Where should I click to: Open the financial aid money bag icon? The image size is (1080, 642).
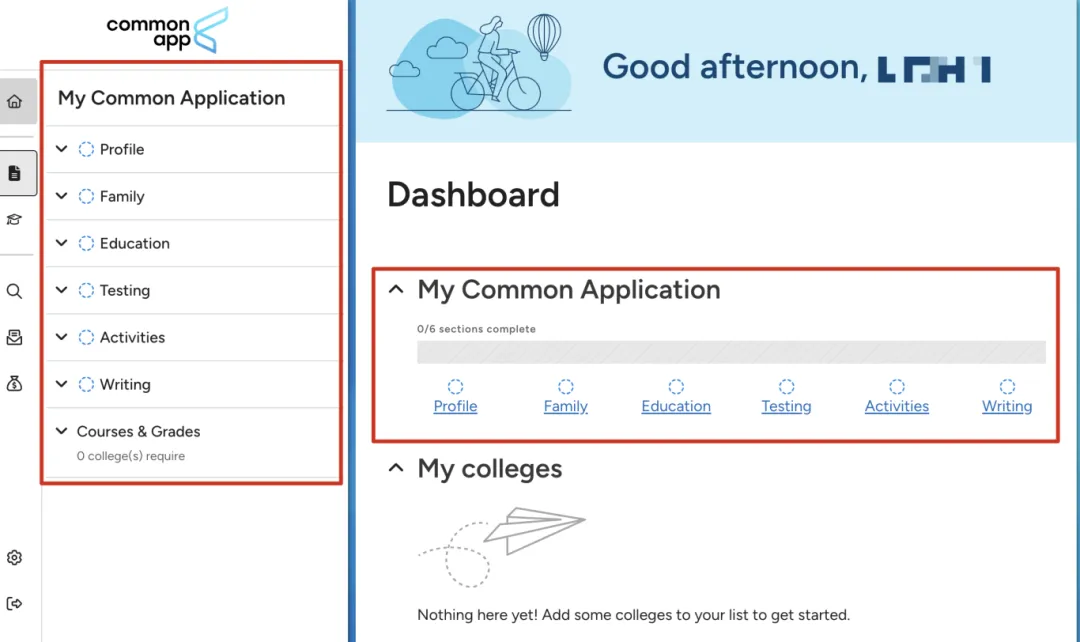click(14, 384)
